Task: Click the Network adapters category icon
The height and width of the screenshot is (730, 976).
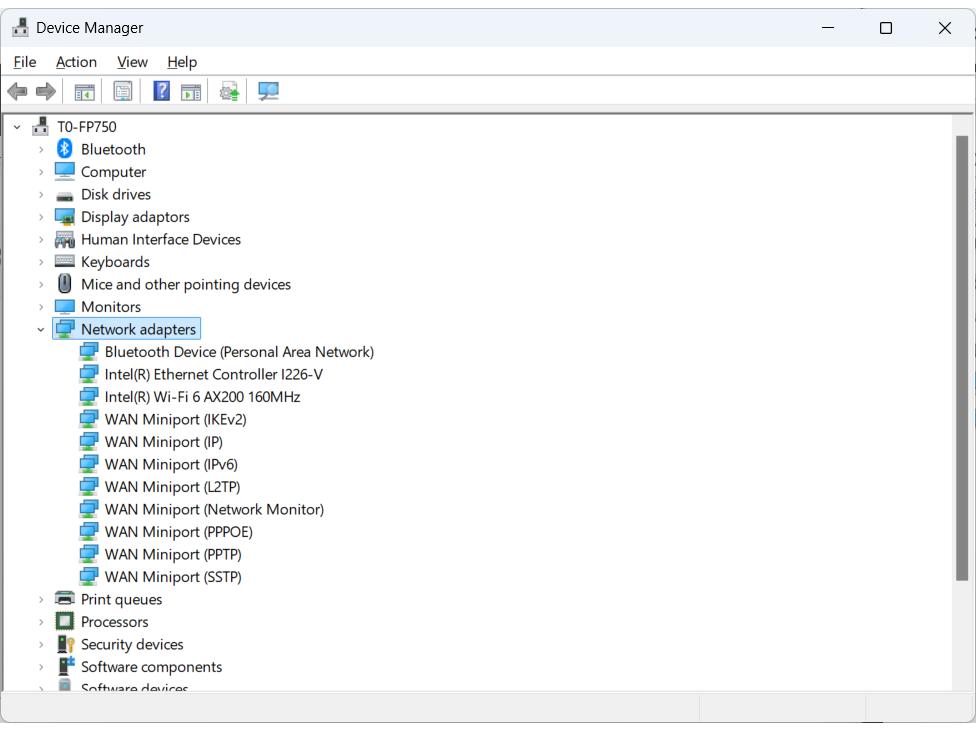Action: [x=64, y=329]
